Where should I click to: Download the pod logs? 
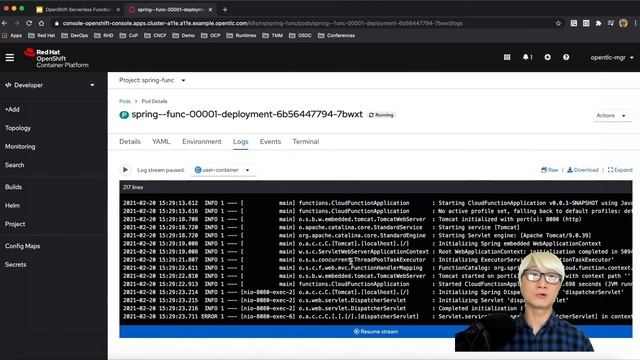tap(583, 170)
